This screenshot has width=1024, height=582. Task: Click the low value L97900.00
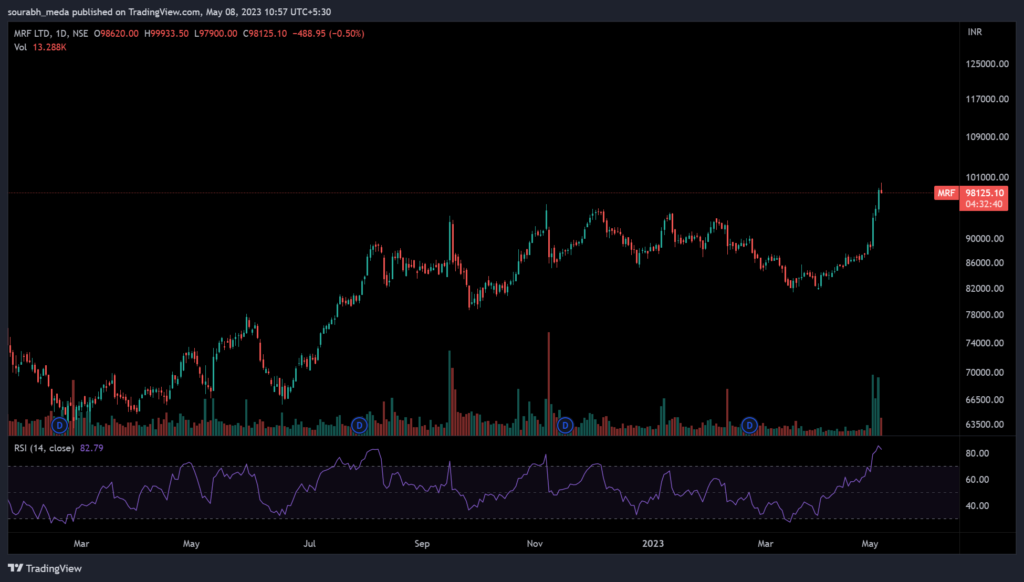(x=216, y=33)
